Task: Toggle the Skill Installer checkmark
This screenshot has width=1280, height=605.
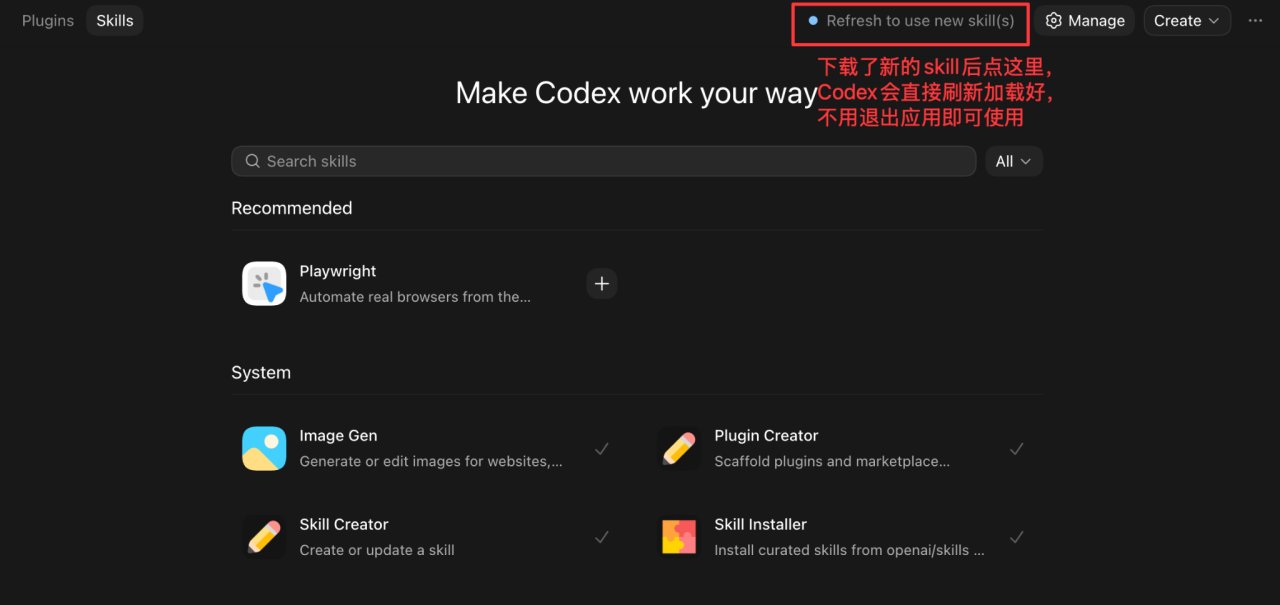Action: coord(1017,537)
